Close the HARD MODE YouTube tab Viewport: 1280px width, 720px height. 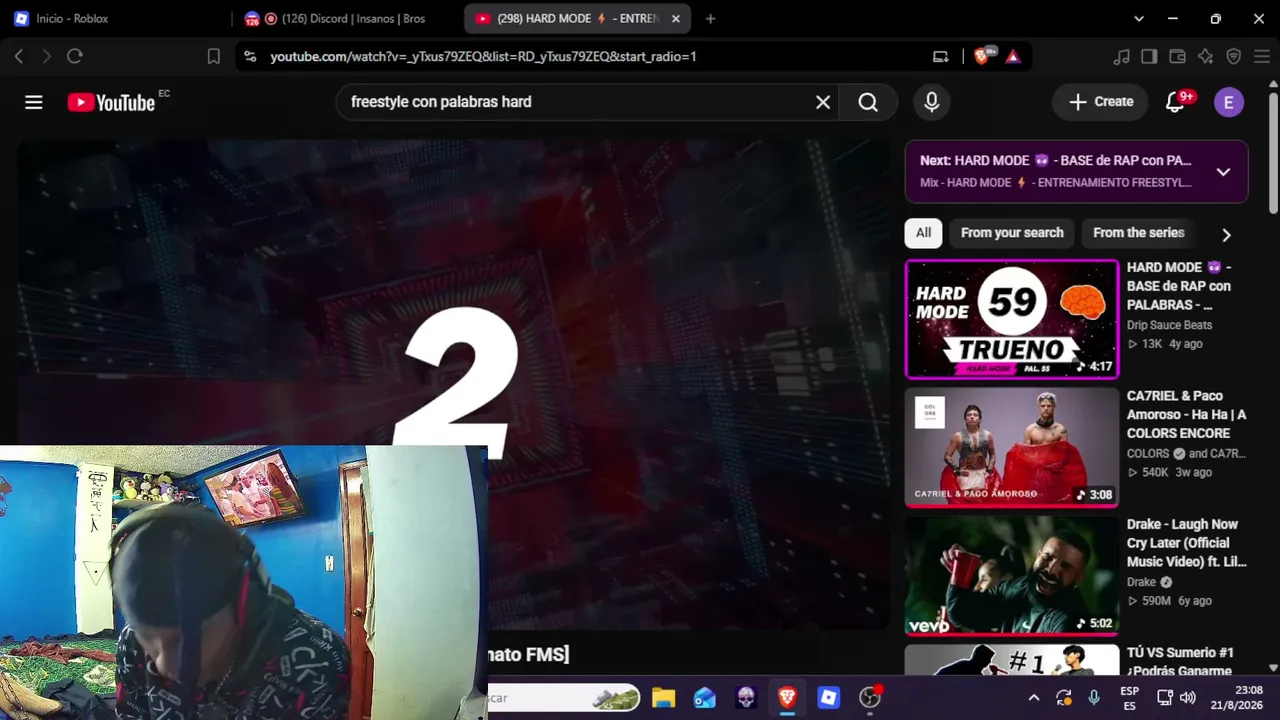point(675,19)
